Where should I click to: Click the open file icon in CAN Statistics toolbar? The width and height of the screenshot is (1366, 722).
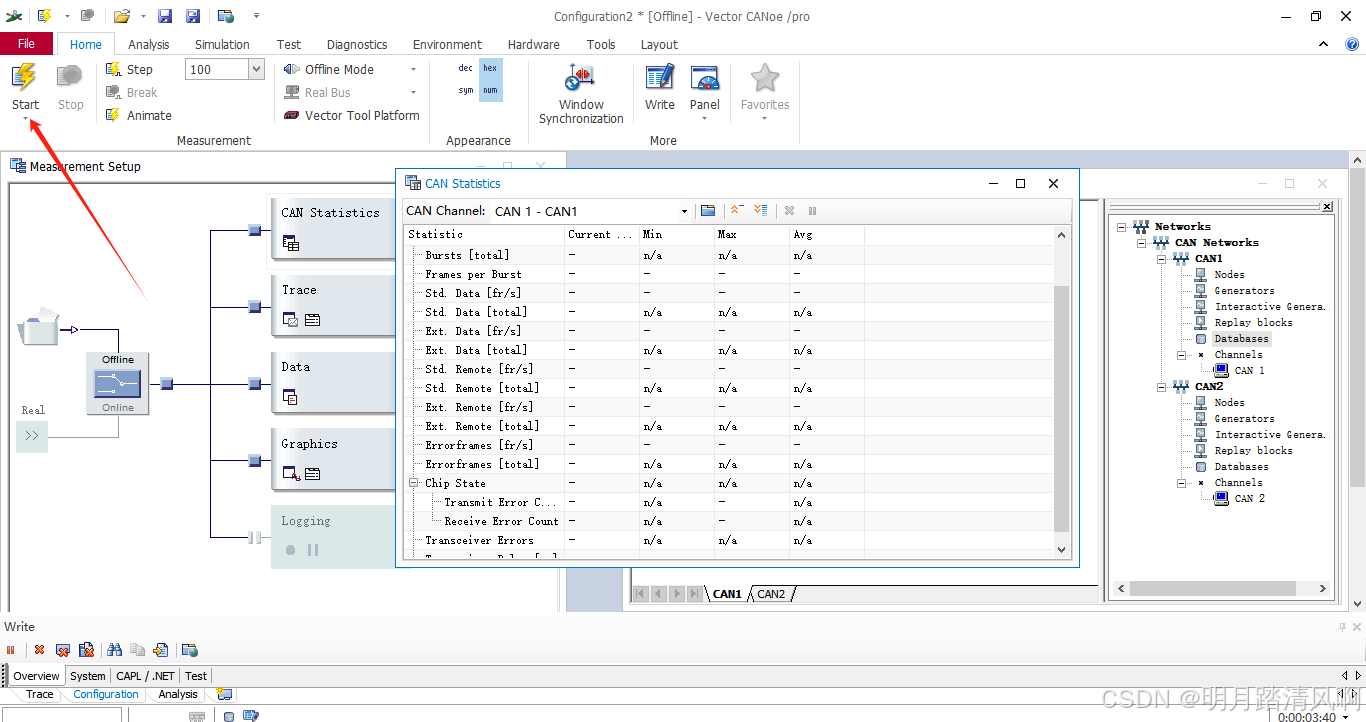(708, 211)
